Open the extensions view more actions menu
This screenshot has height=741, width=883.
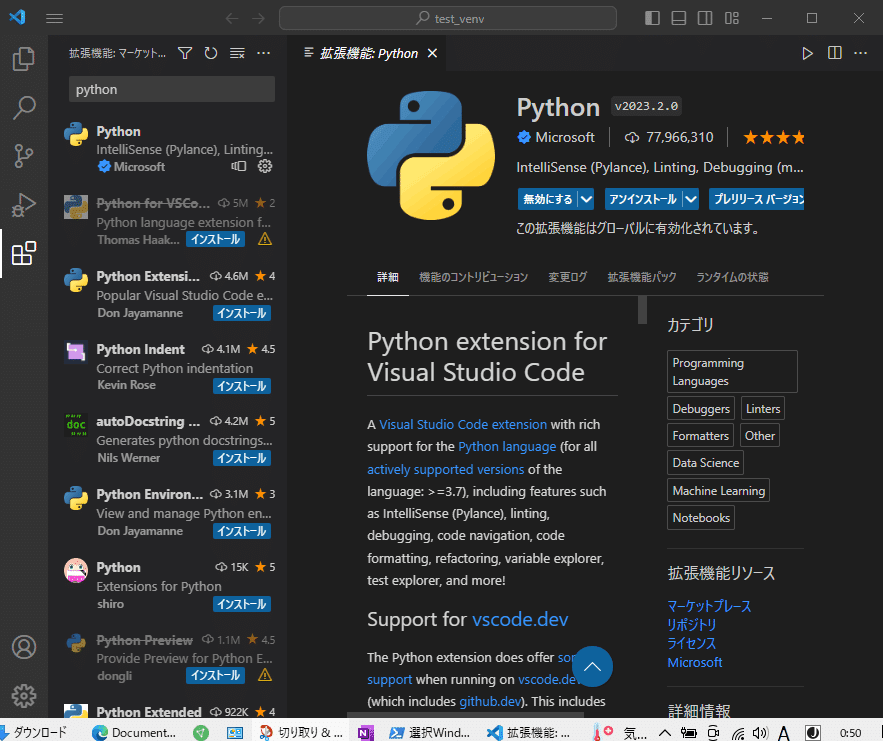click(264, 53)
